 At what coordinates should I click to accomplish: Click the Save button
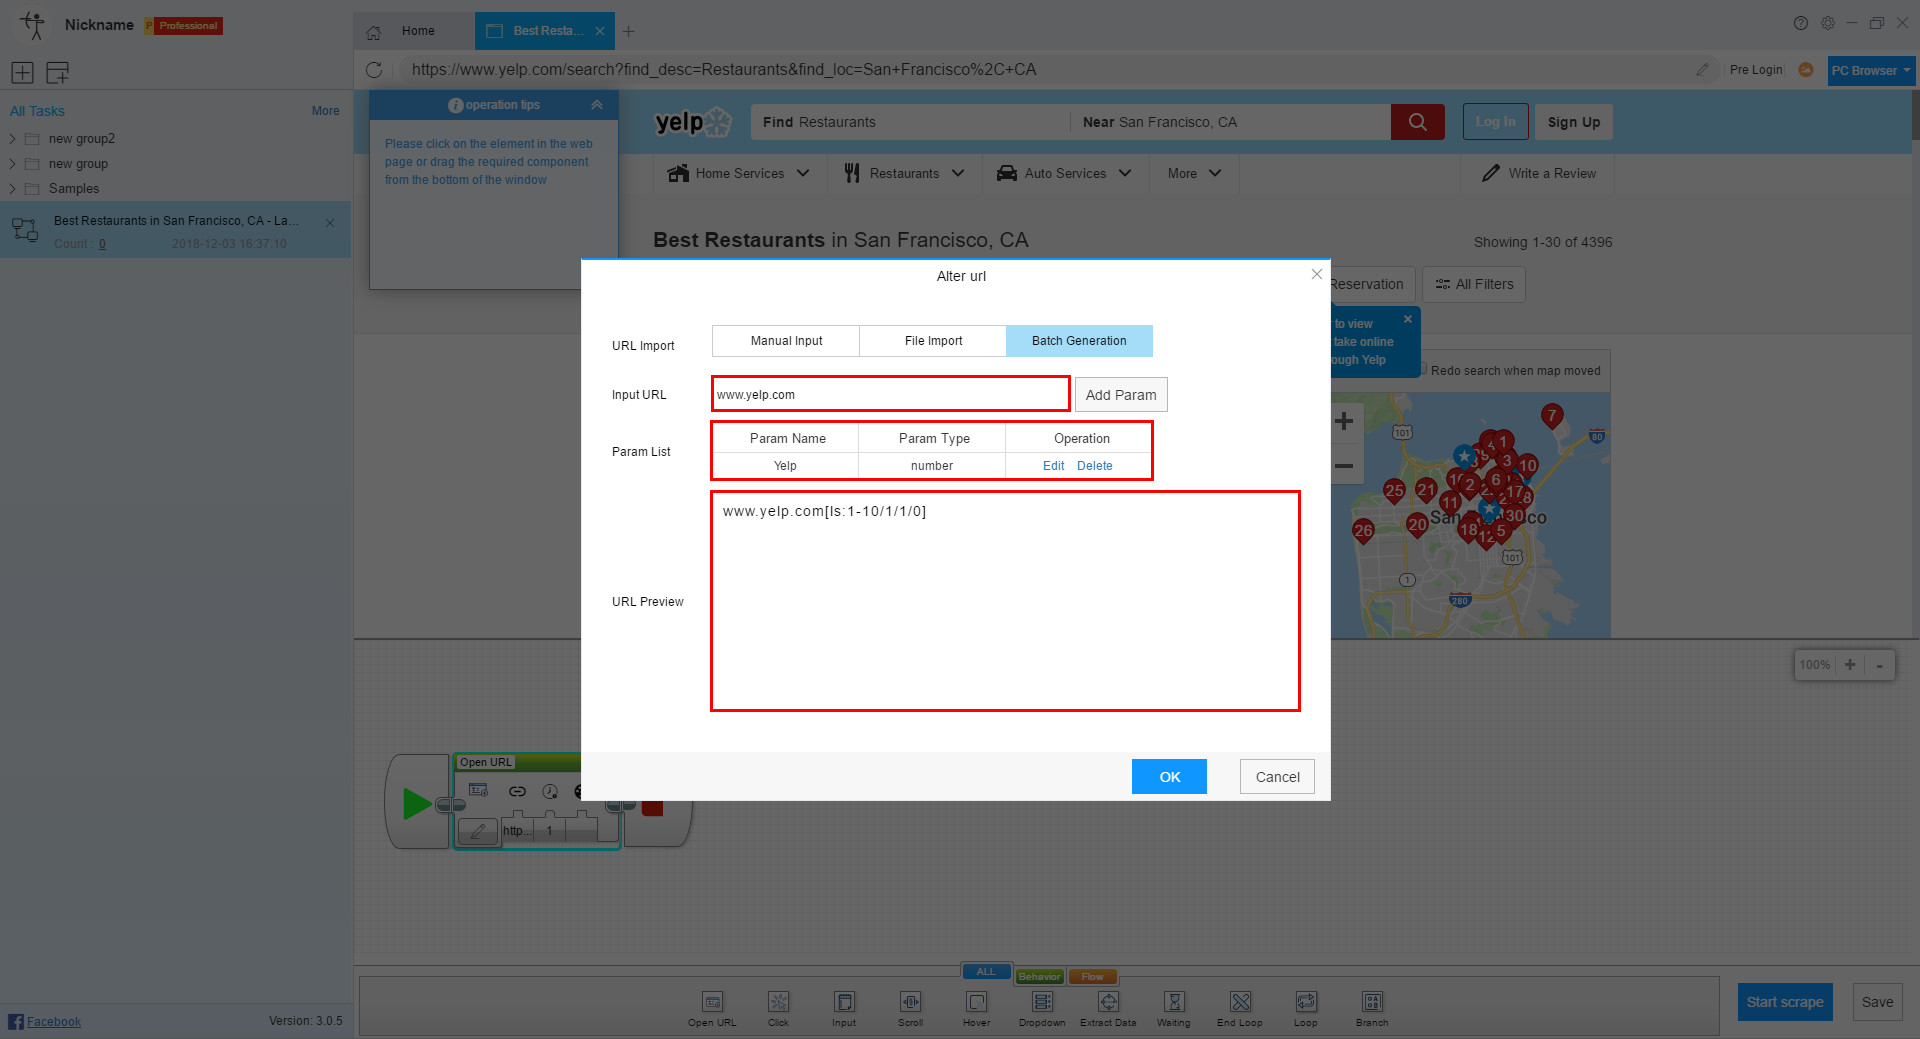tap(1877, 1002)
